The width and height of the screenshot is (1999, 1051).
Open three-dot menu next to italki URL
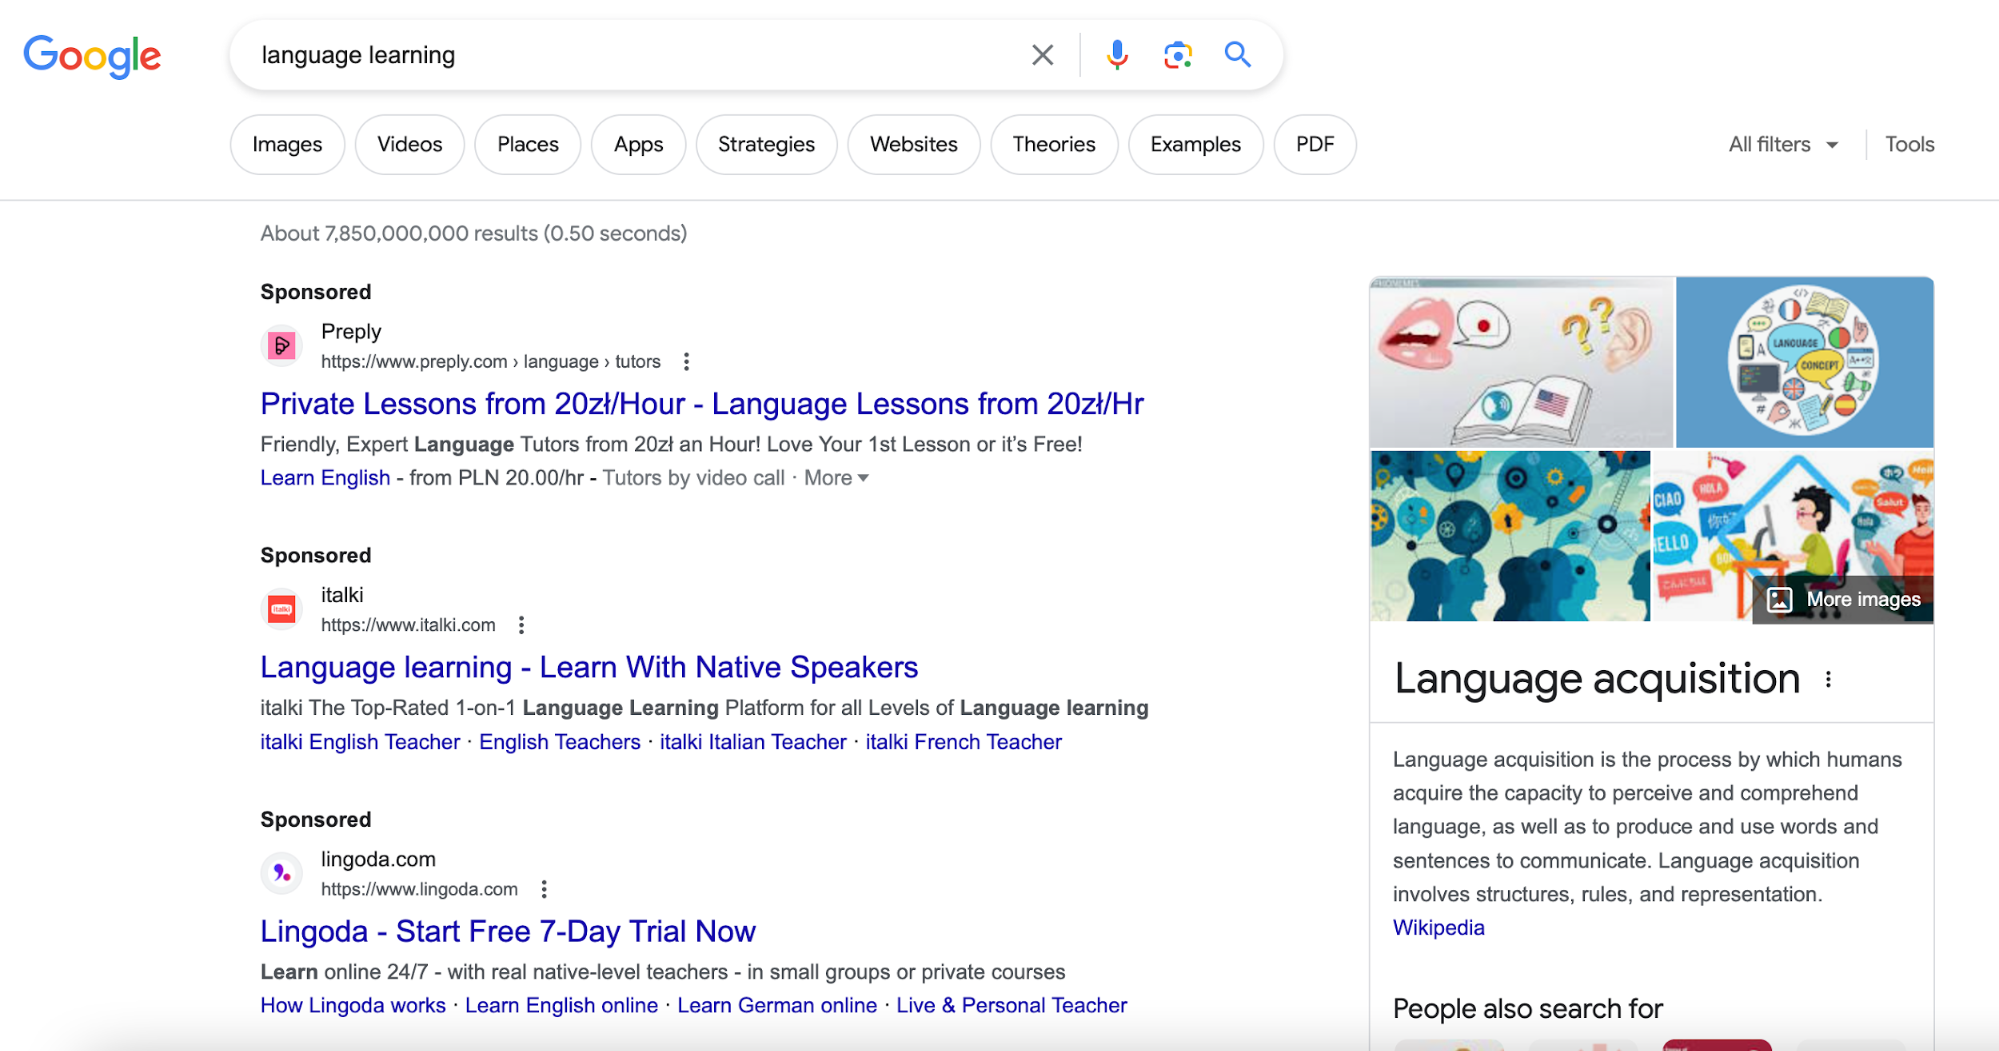click(x=521, y=625)
